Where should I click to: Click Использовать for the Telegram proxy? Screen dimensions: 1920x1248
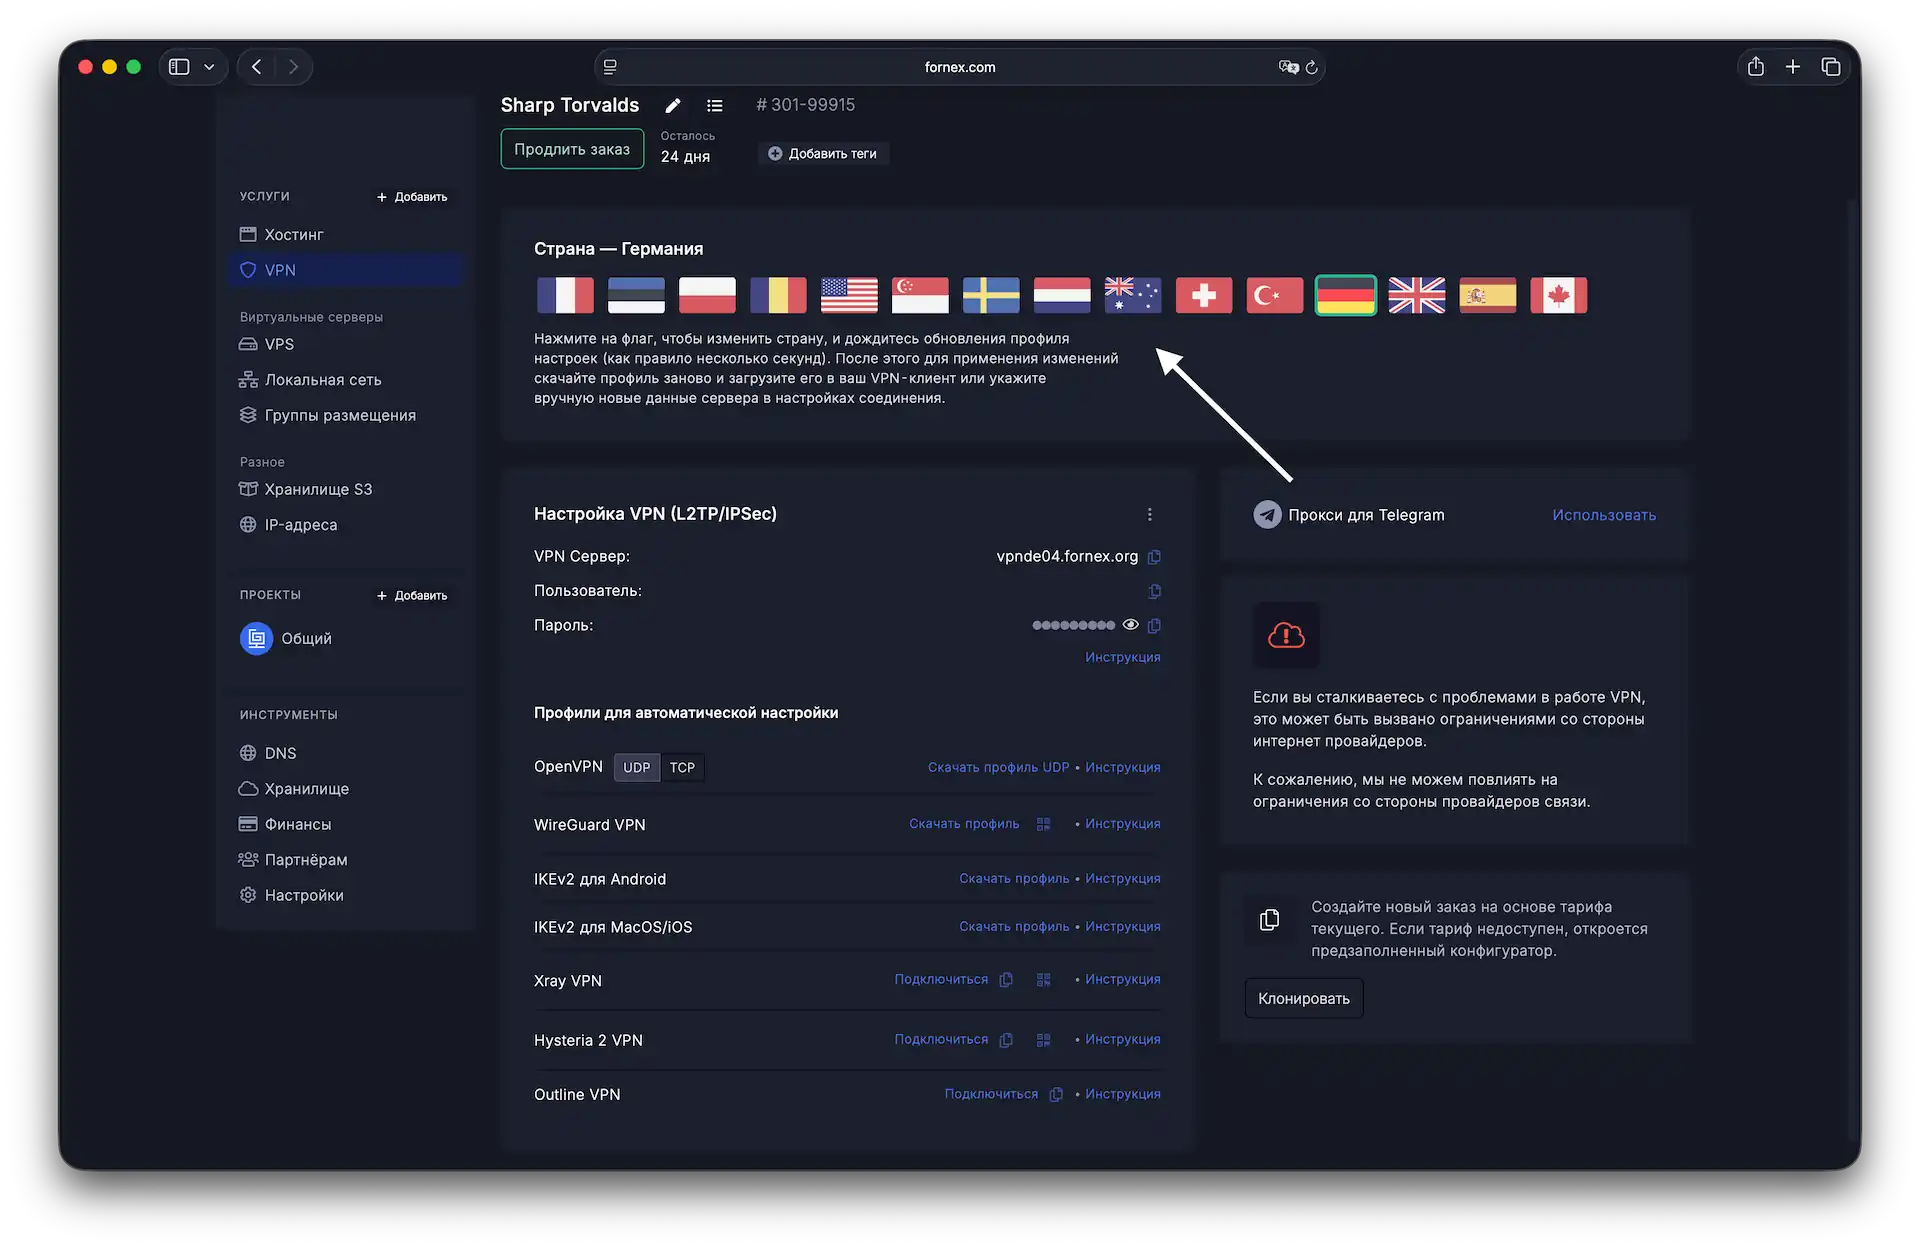tap(1603, 515)
